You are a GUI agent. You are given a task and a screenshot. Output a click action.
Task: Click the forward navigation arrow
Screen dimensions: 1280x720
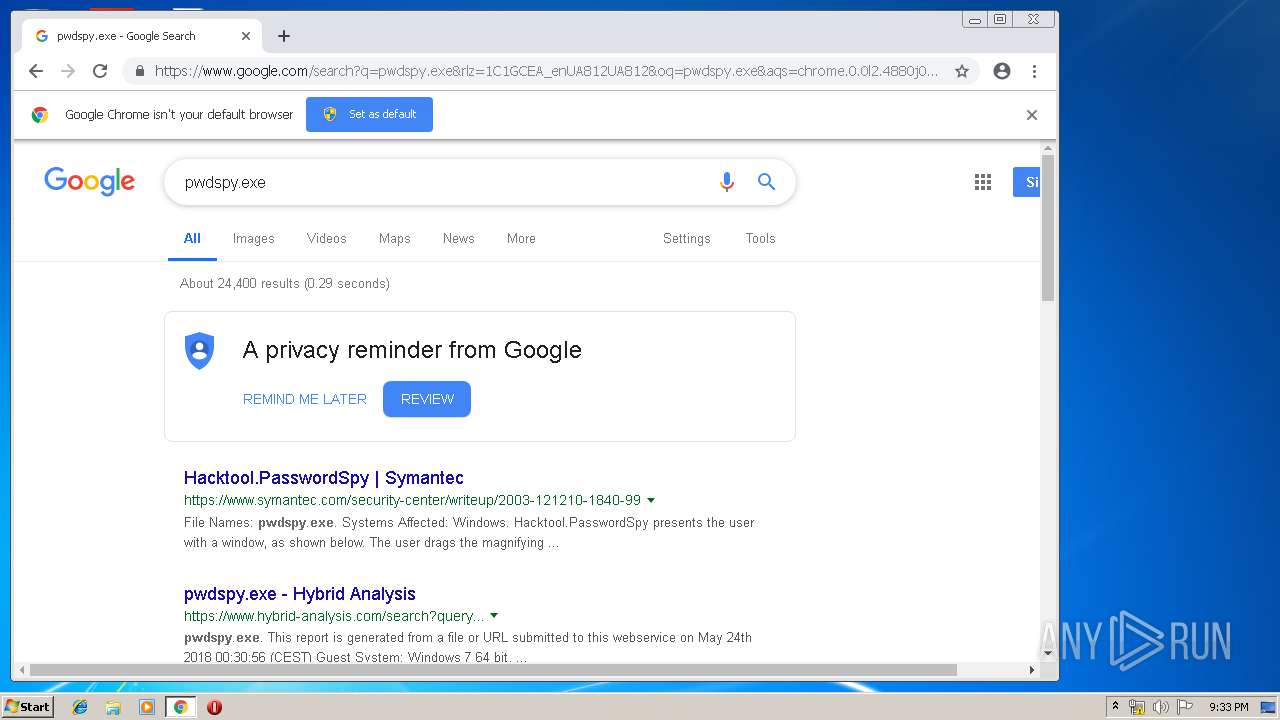click(68, 71)
